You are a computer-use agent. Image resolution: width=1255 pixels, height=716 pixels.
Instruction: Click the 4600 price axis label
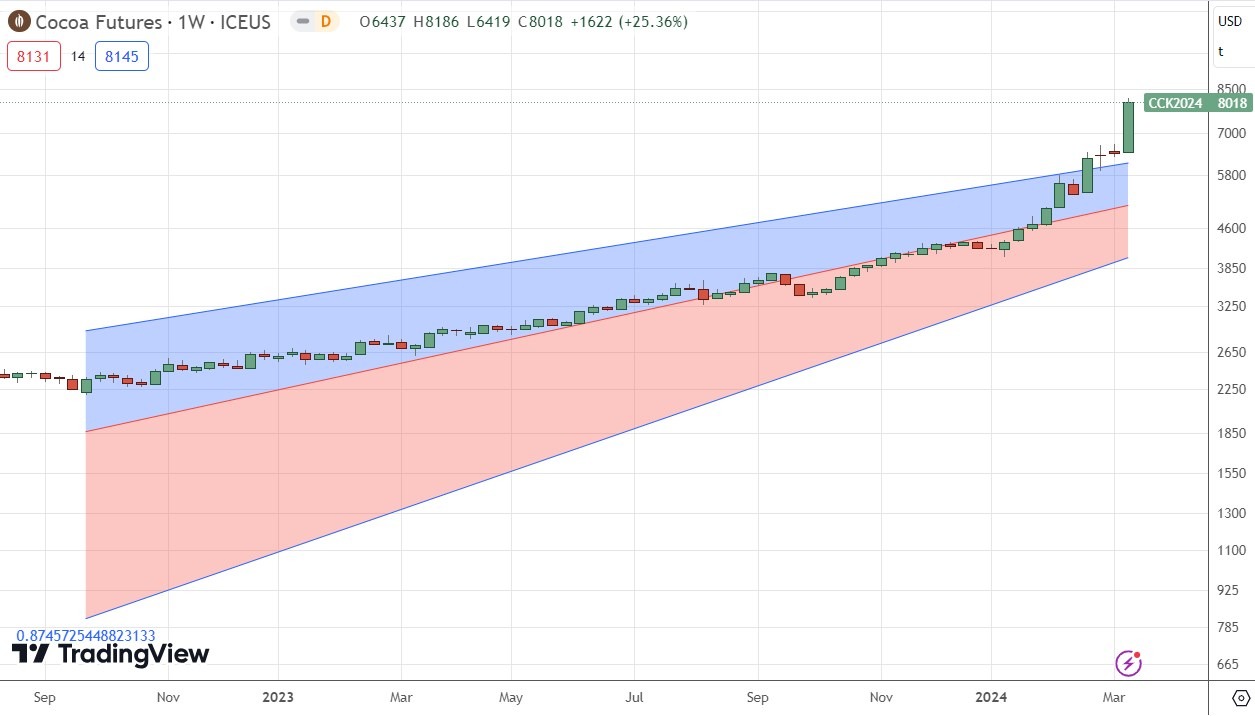coord(1231,228)
